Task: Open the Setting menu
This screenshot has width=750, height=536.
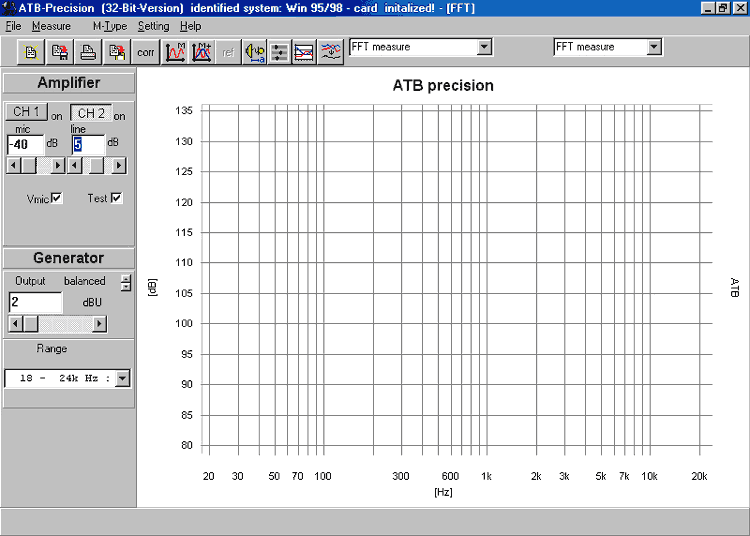Action: pos(154,26)
